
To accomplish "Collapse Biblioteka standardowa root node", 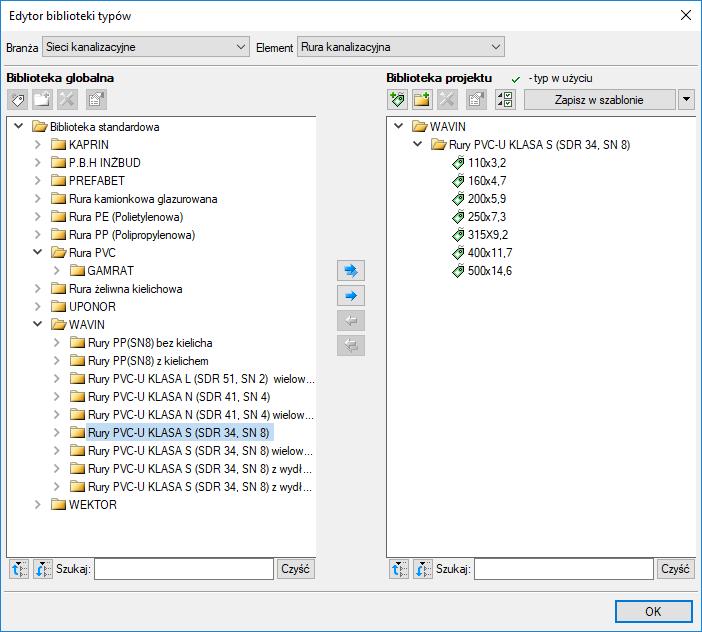I will tap(19, 127).
